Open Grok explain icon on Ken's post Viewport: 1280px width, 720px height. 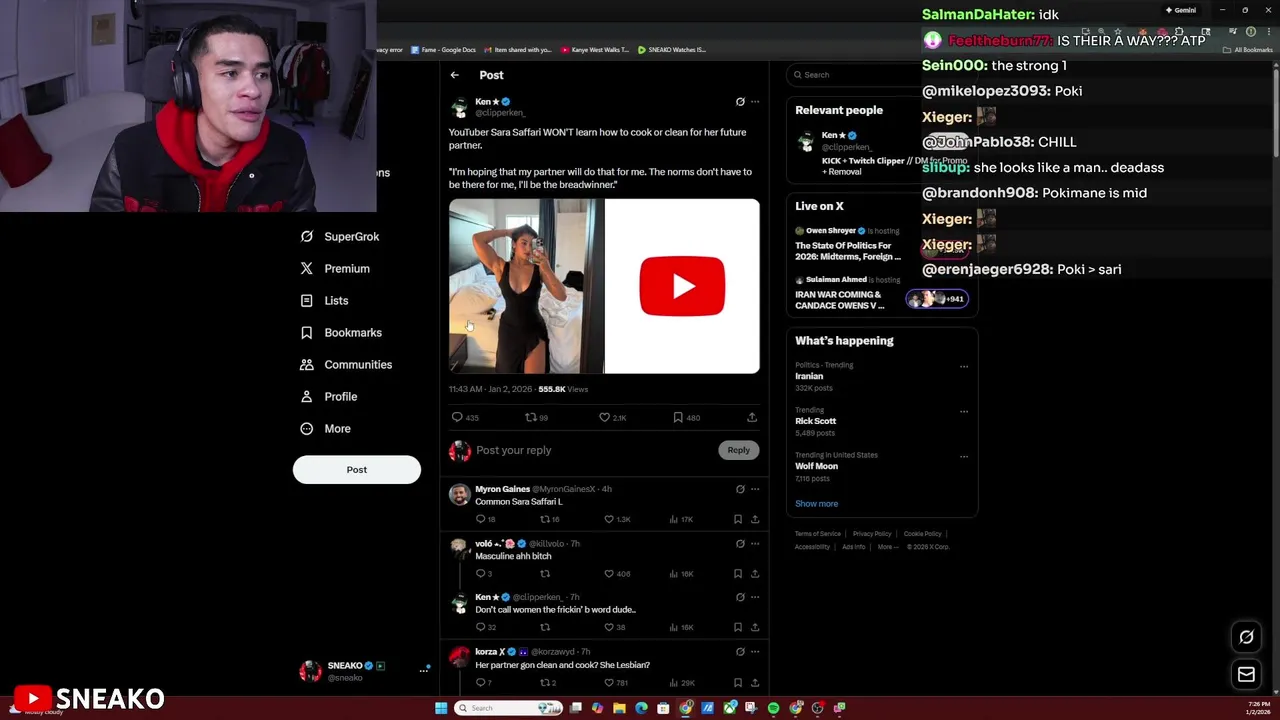click(x=740, y=102)
